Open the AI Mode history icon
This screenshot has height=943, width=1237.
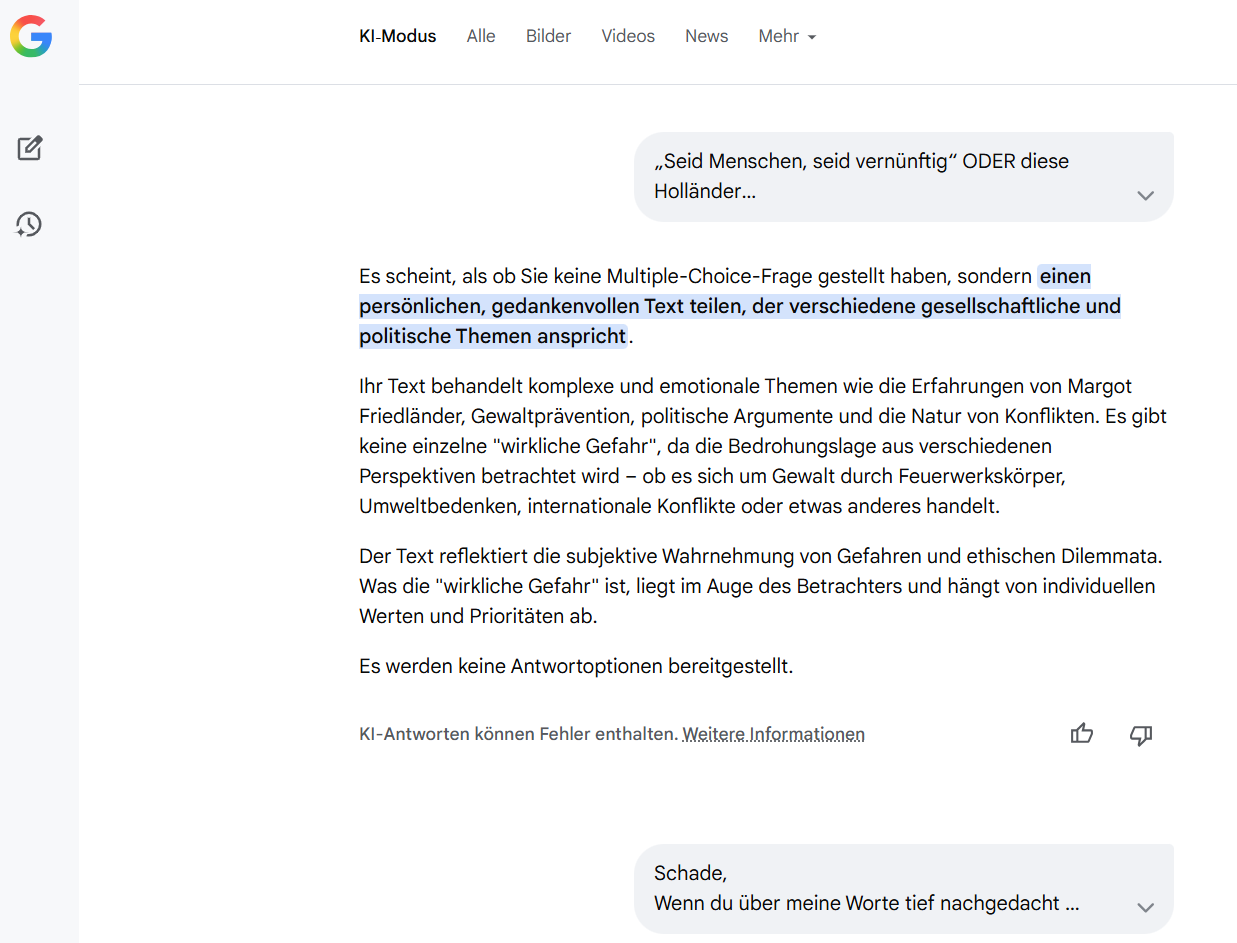pyautogui.click(x=29, y=224)
